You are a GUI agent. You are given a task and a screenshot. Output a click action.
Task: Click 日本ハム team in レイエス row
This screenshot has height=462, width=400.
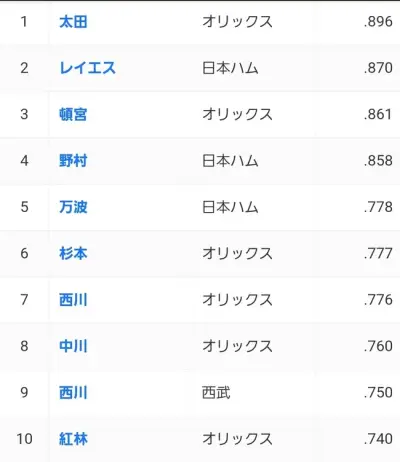[x=230, y=68]
